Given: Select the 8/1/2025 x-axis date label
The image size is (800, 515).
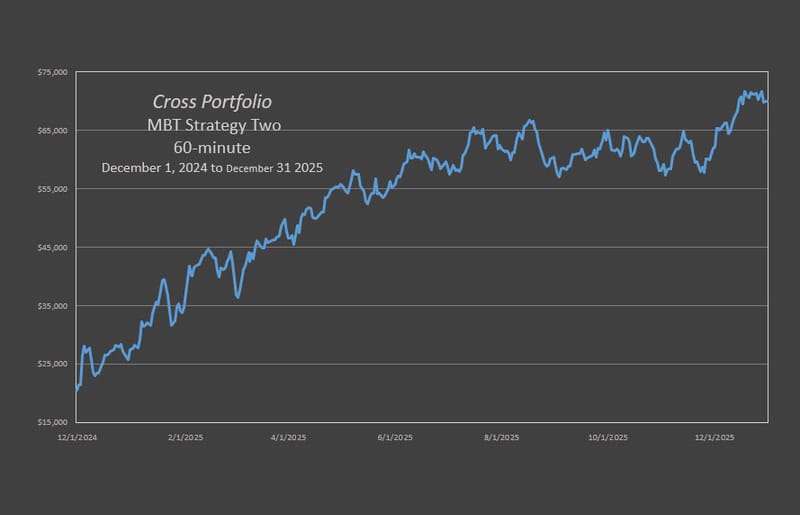Looking at the screenshot, I should [x=500, y=437].
